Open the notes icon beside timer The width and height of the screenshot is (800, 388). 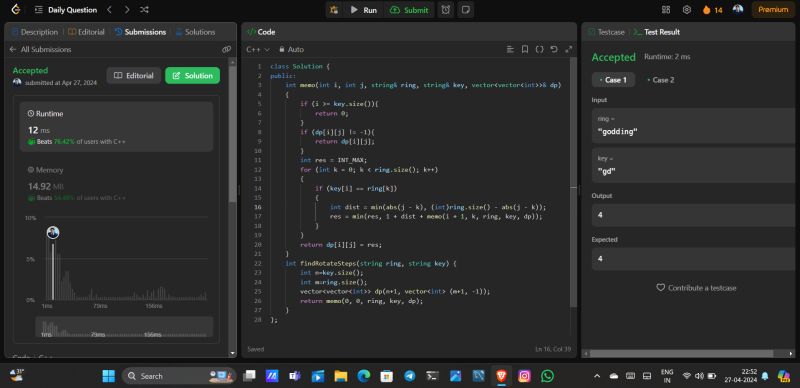tap(465, 10)
